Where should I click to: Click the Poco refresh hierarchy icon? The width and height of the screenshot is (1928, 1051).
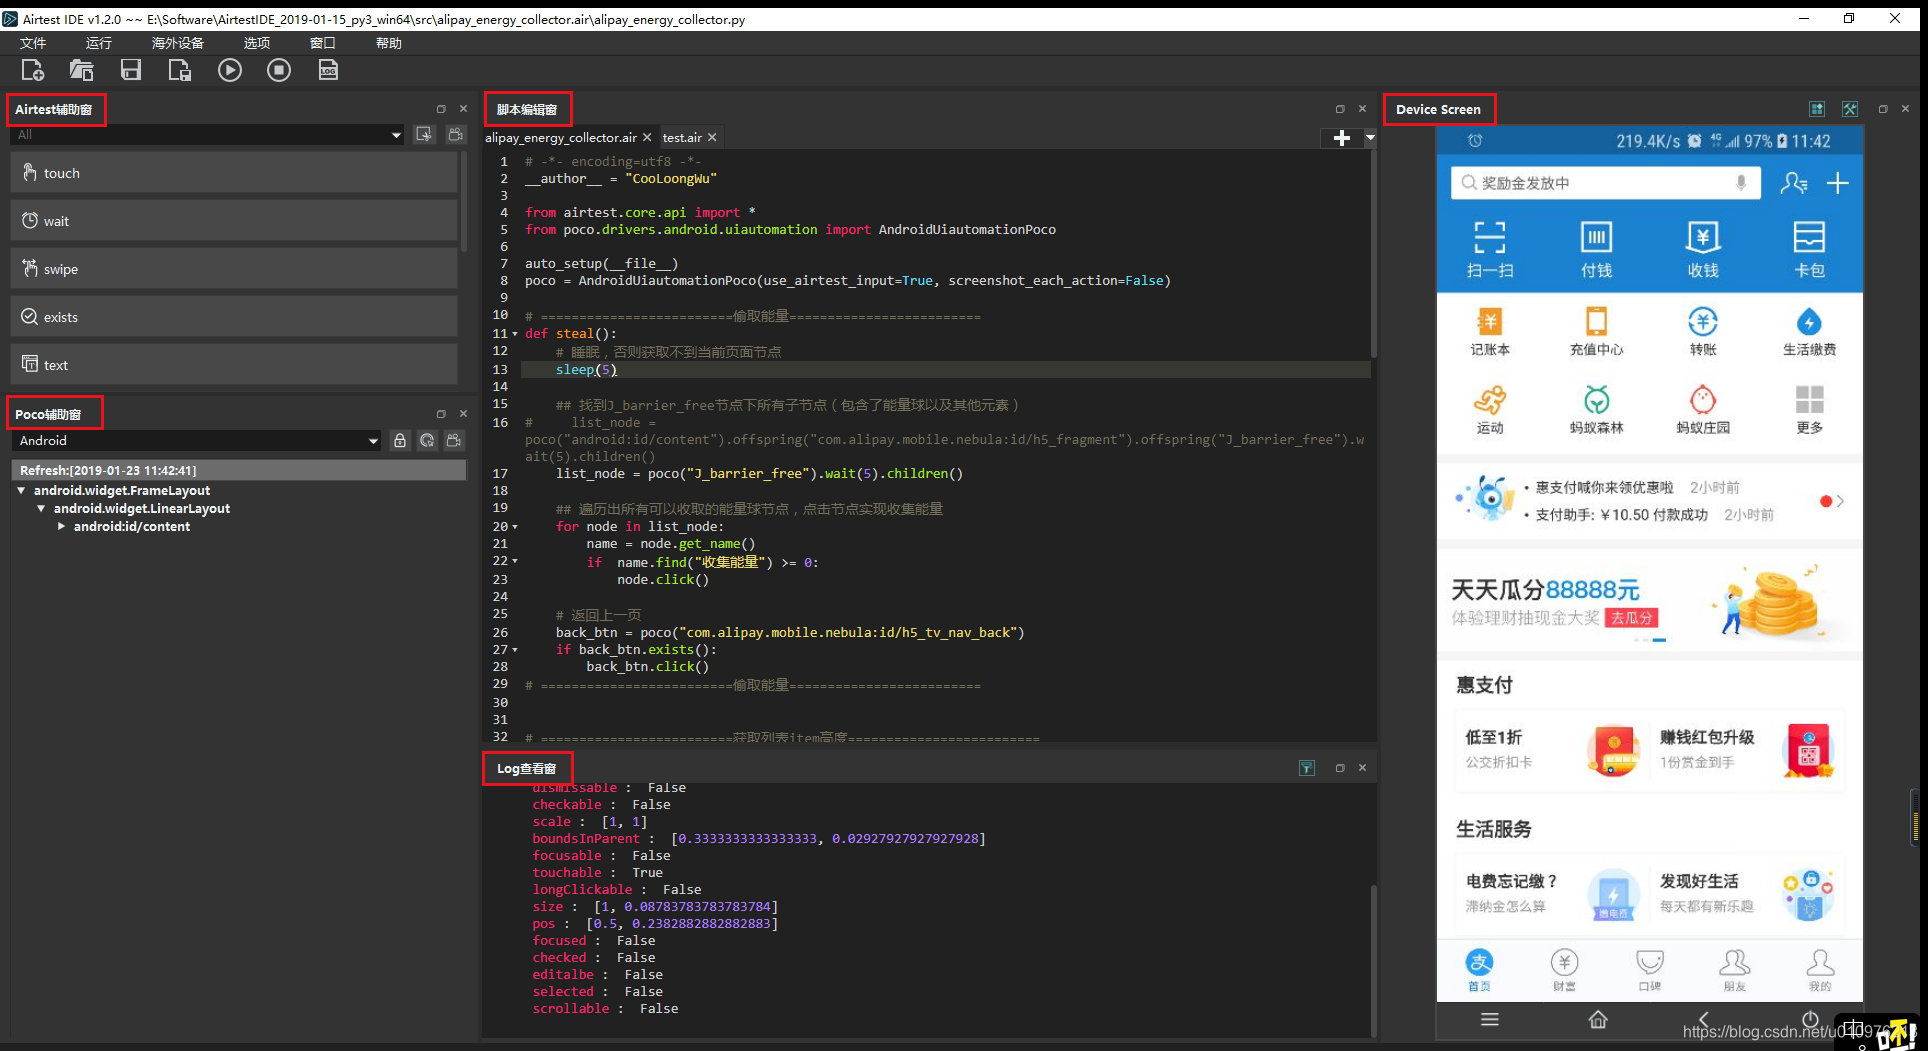[x=427, y=441]
